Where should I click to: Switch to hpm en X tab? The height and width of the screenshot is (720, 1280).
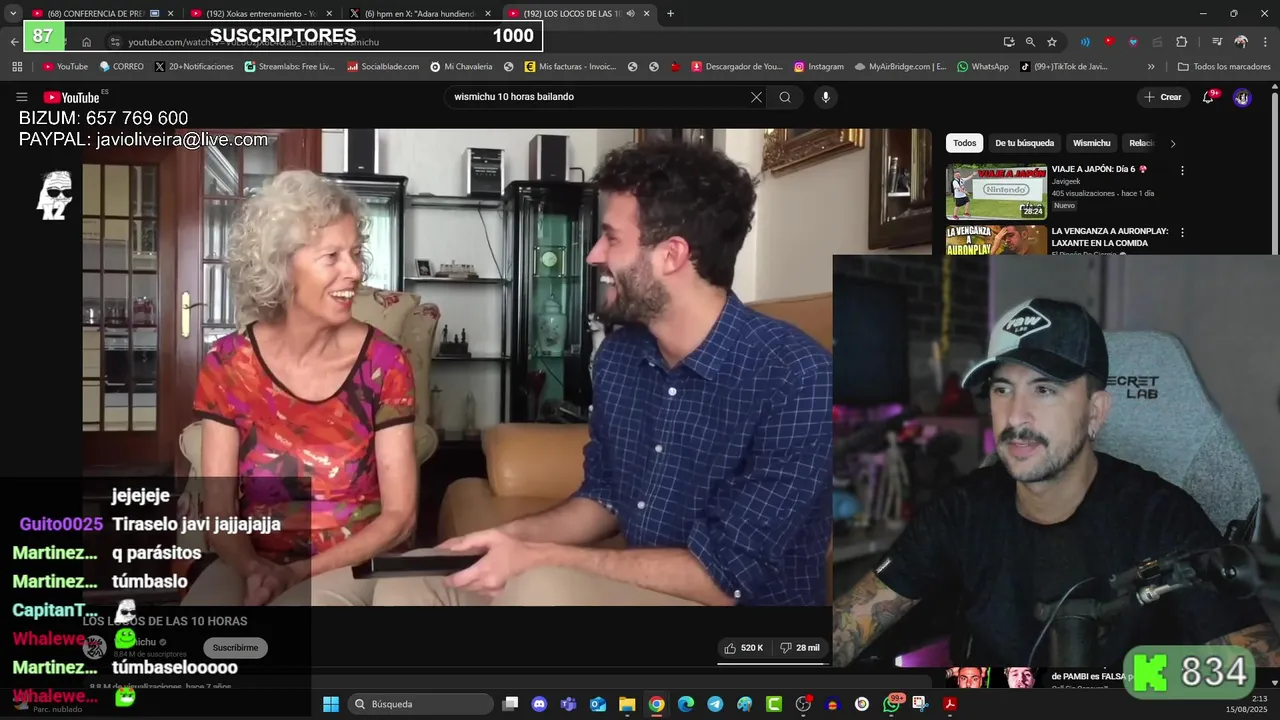click(421, 13)
